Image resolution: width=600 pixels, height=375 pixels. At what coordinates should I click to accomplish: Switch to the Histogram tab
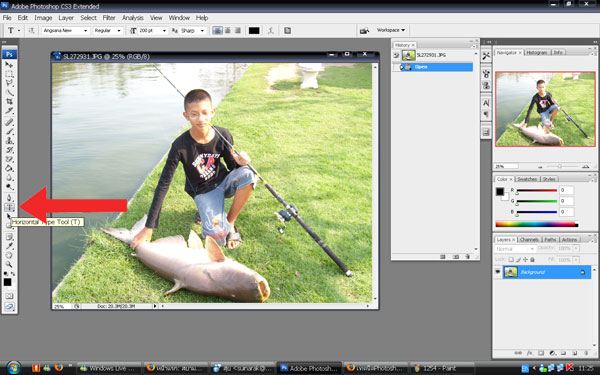[537, 52]
